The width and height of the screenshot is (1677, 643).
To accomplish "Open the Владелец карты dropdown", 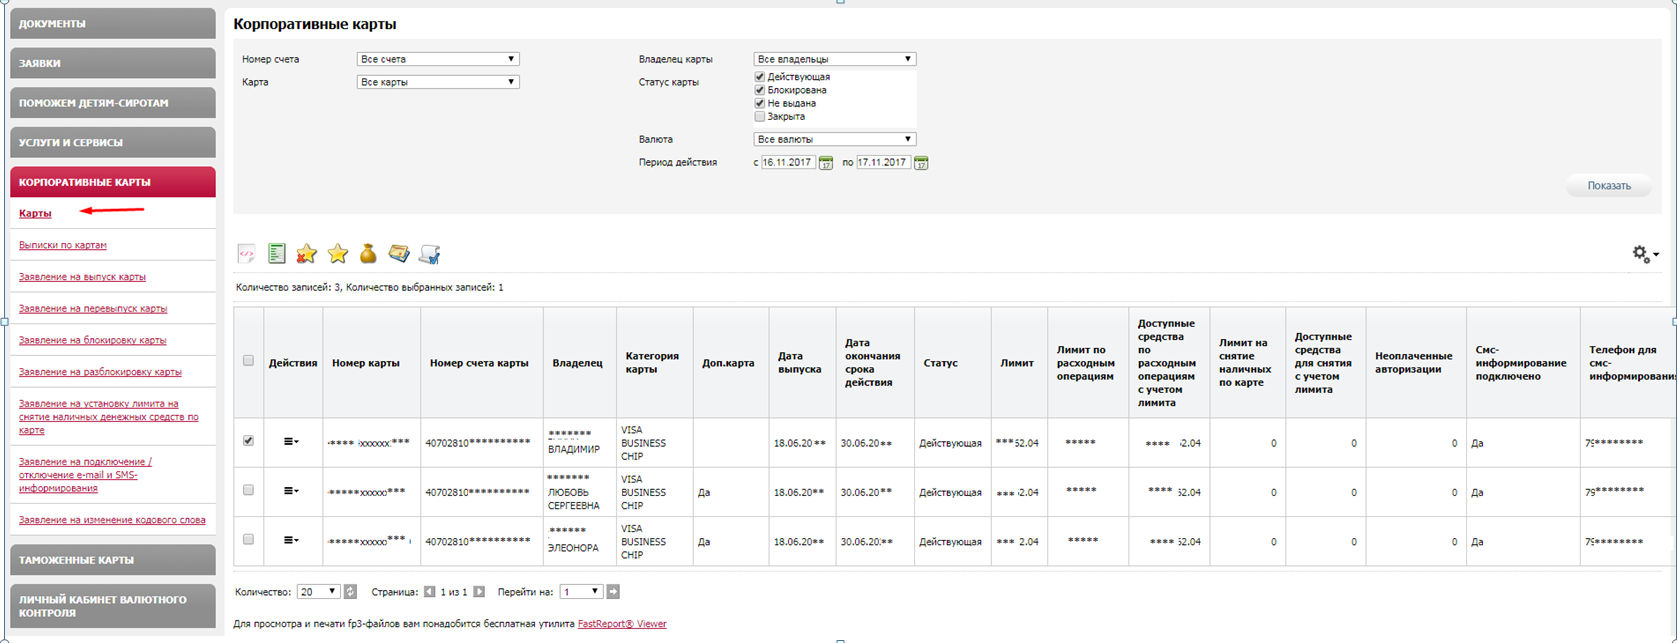I will pos(834,59).
